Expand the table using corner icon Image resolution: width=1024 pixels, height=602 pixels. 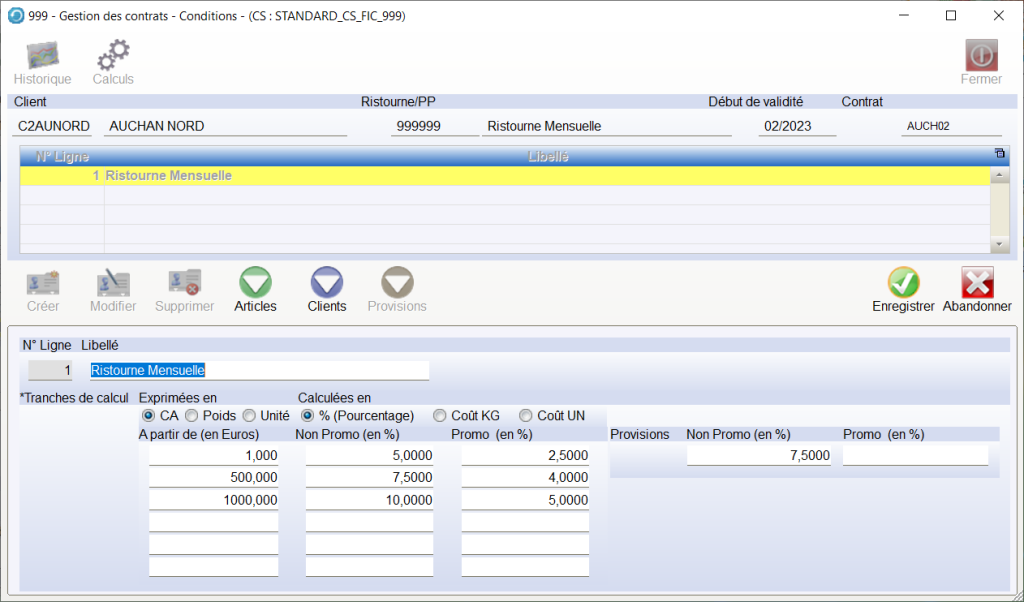pyautogui.click(x=999, y=153)
